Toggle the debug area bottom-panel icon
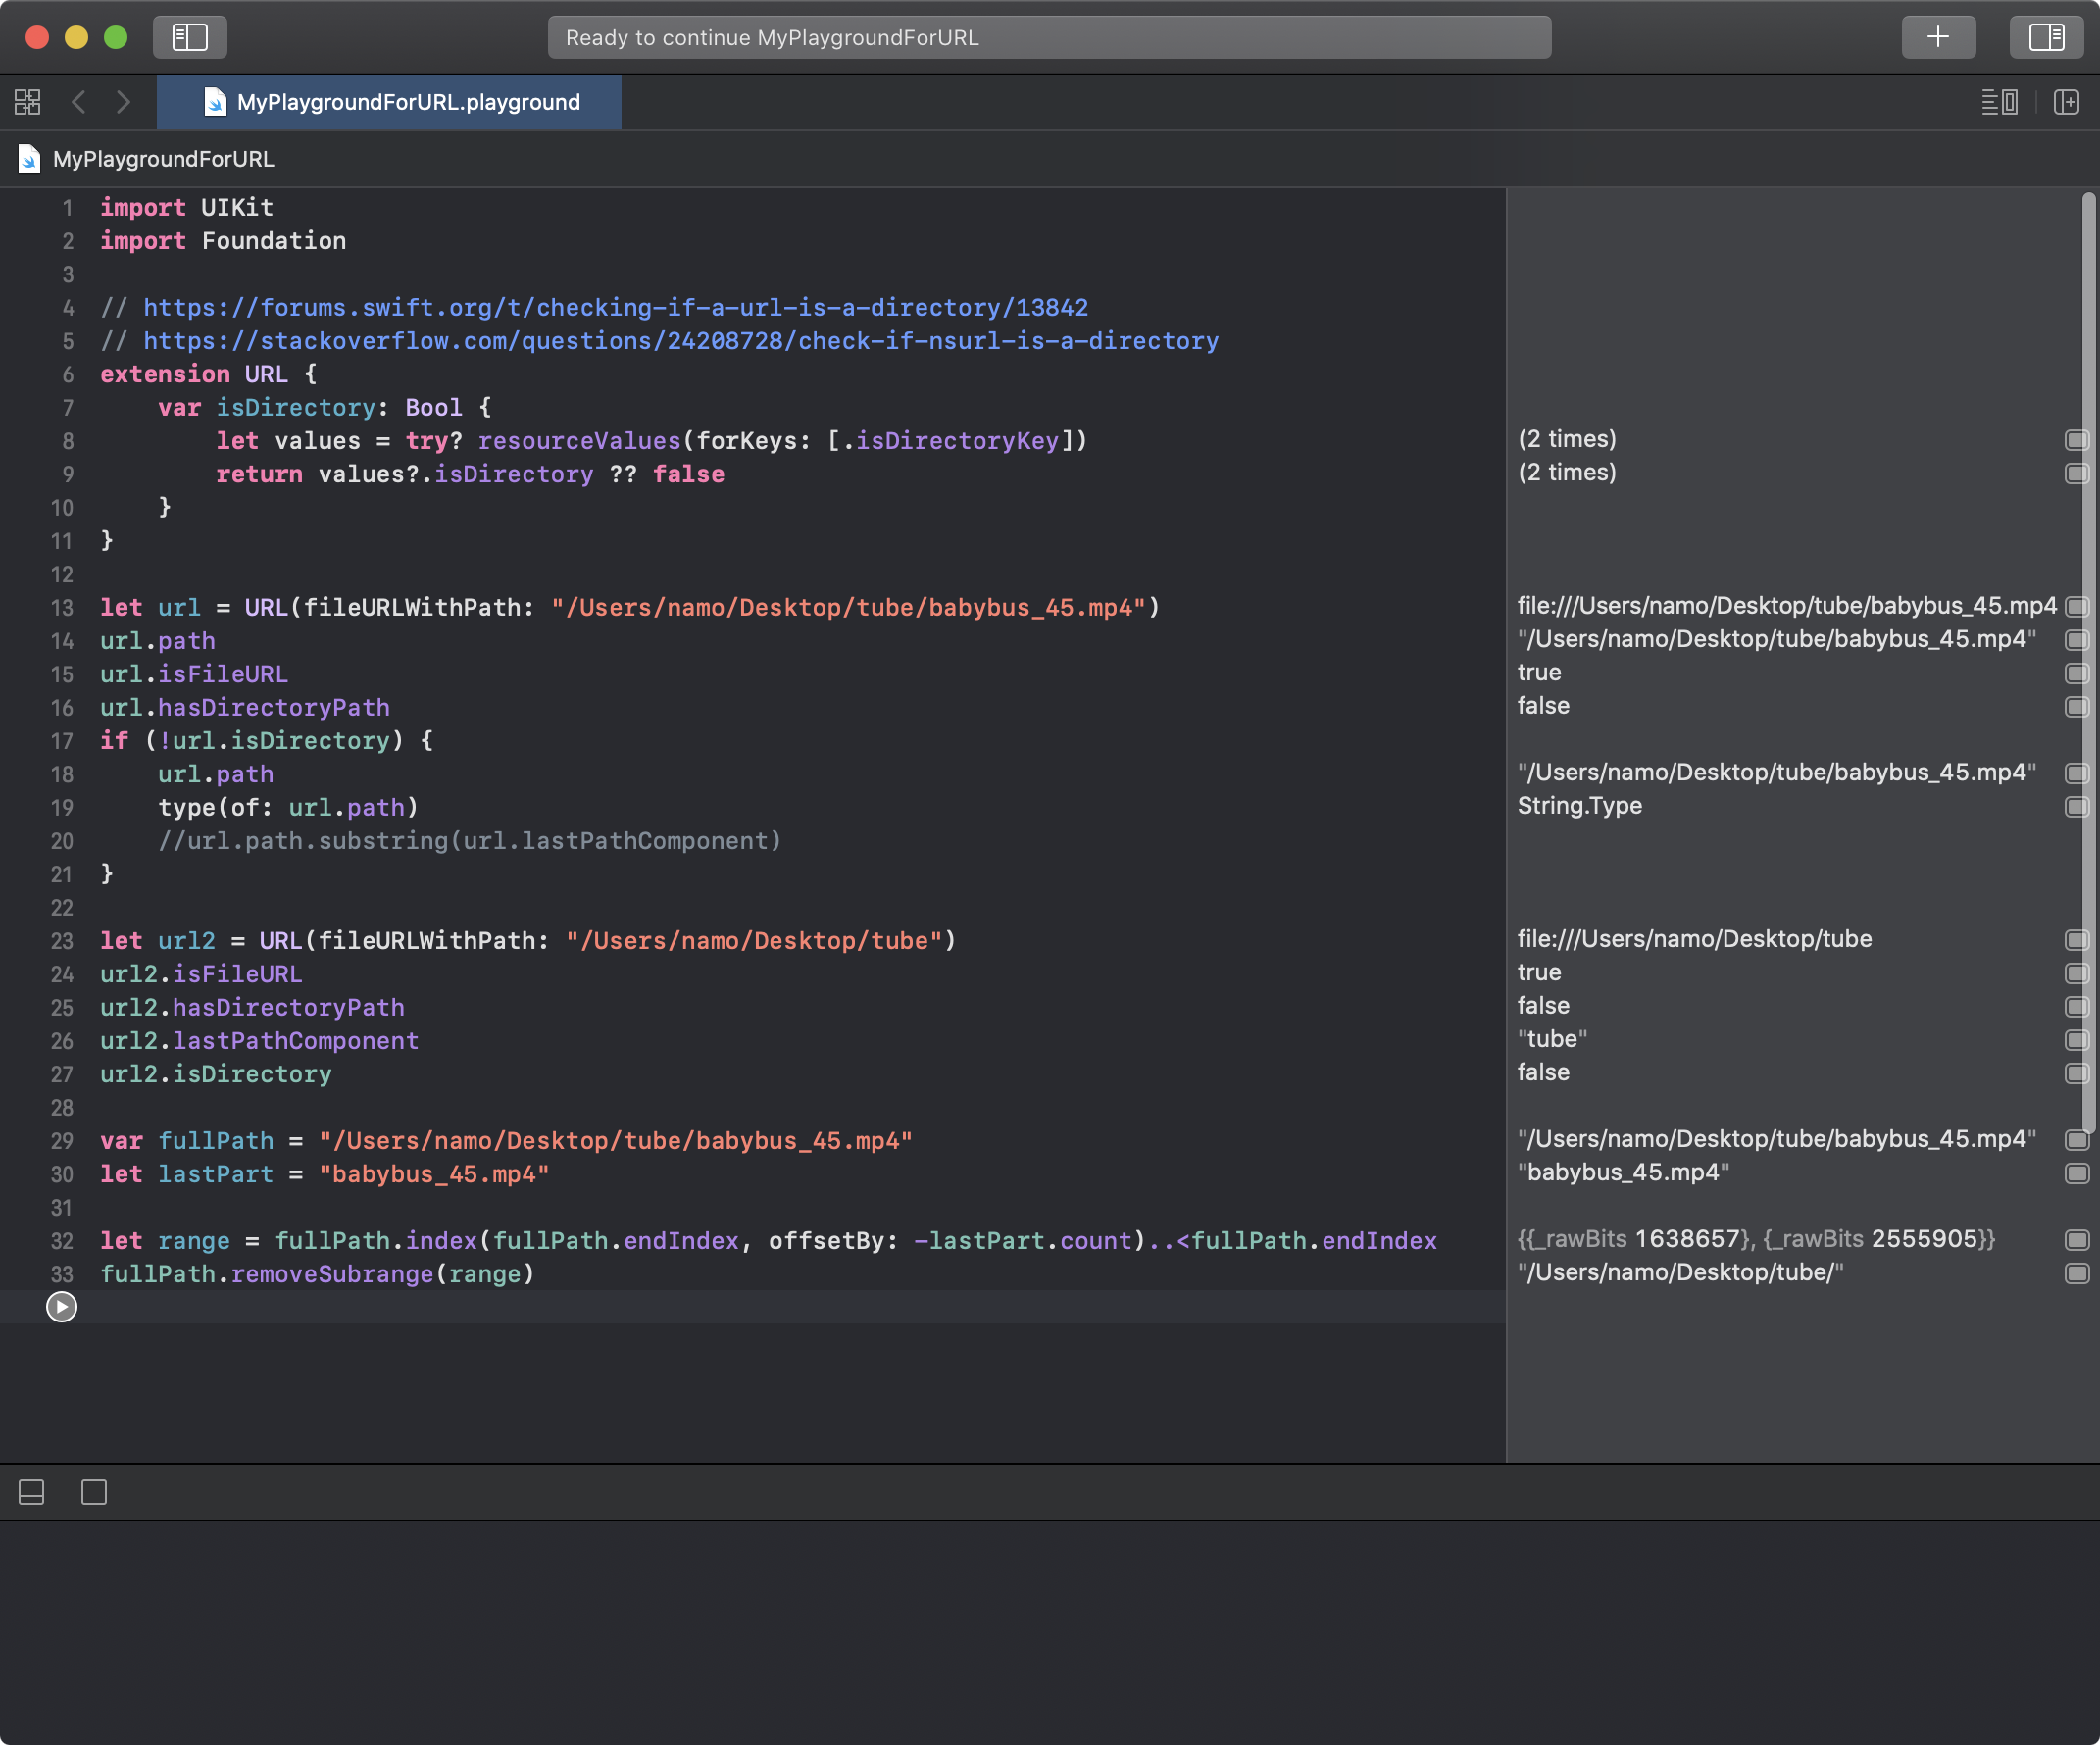Image resolution: width=2100 pixels, height=1745 pixels. click(x=32, y=1492)
